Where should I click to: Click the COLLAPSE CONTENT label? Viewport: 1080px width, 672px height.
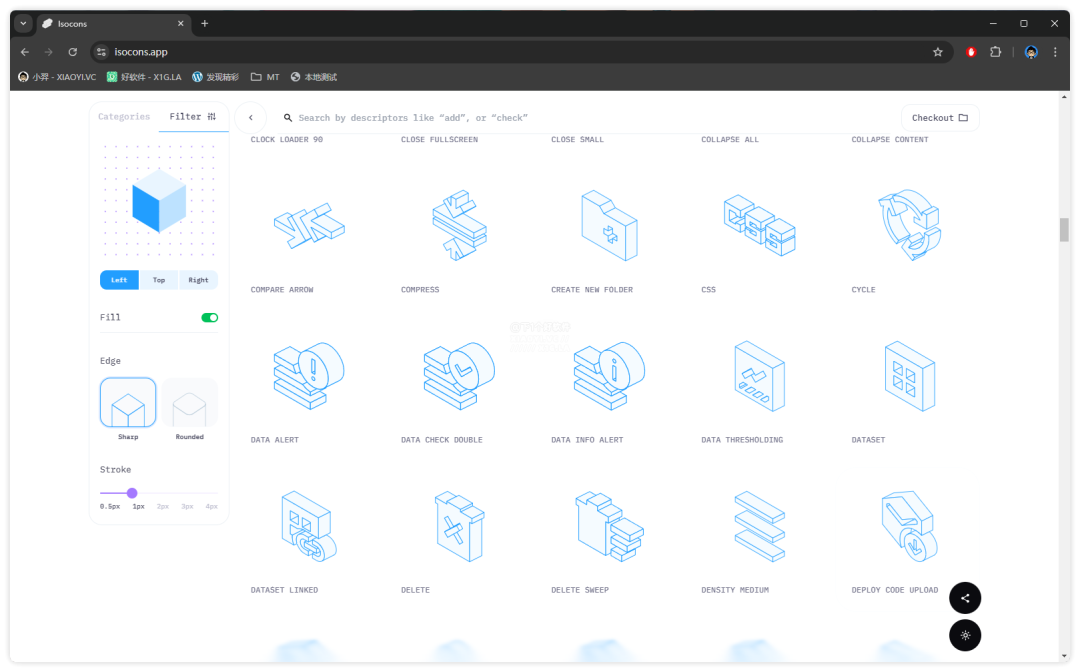(x=890, y=140)
